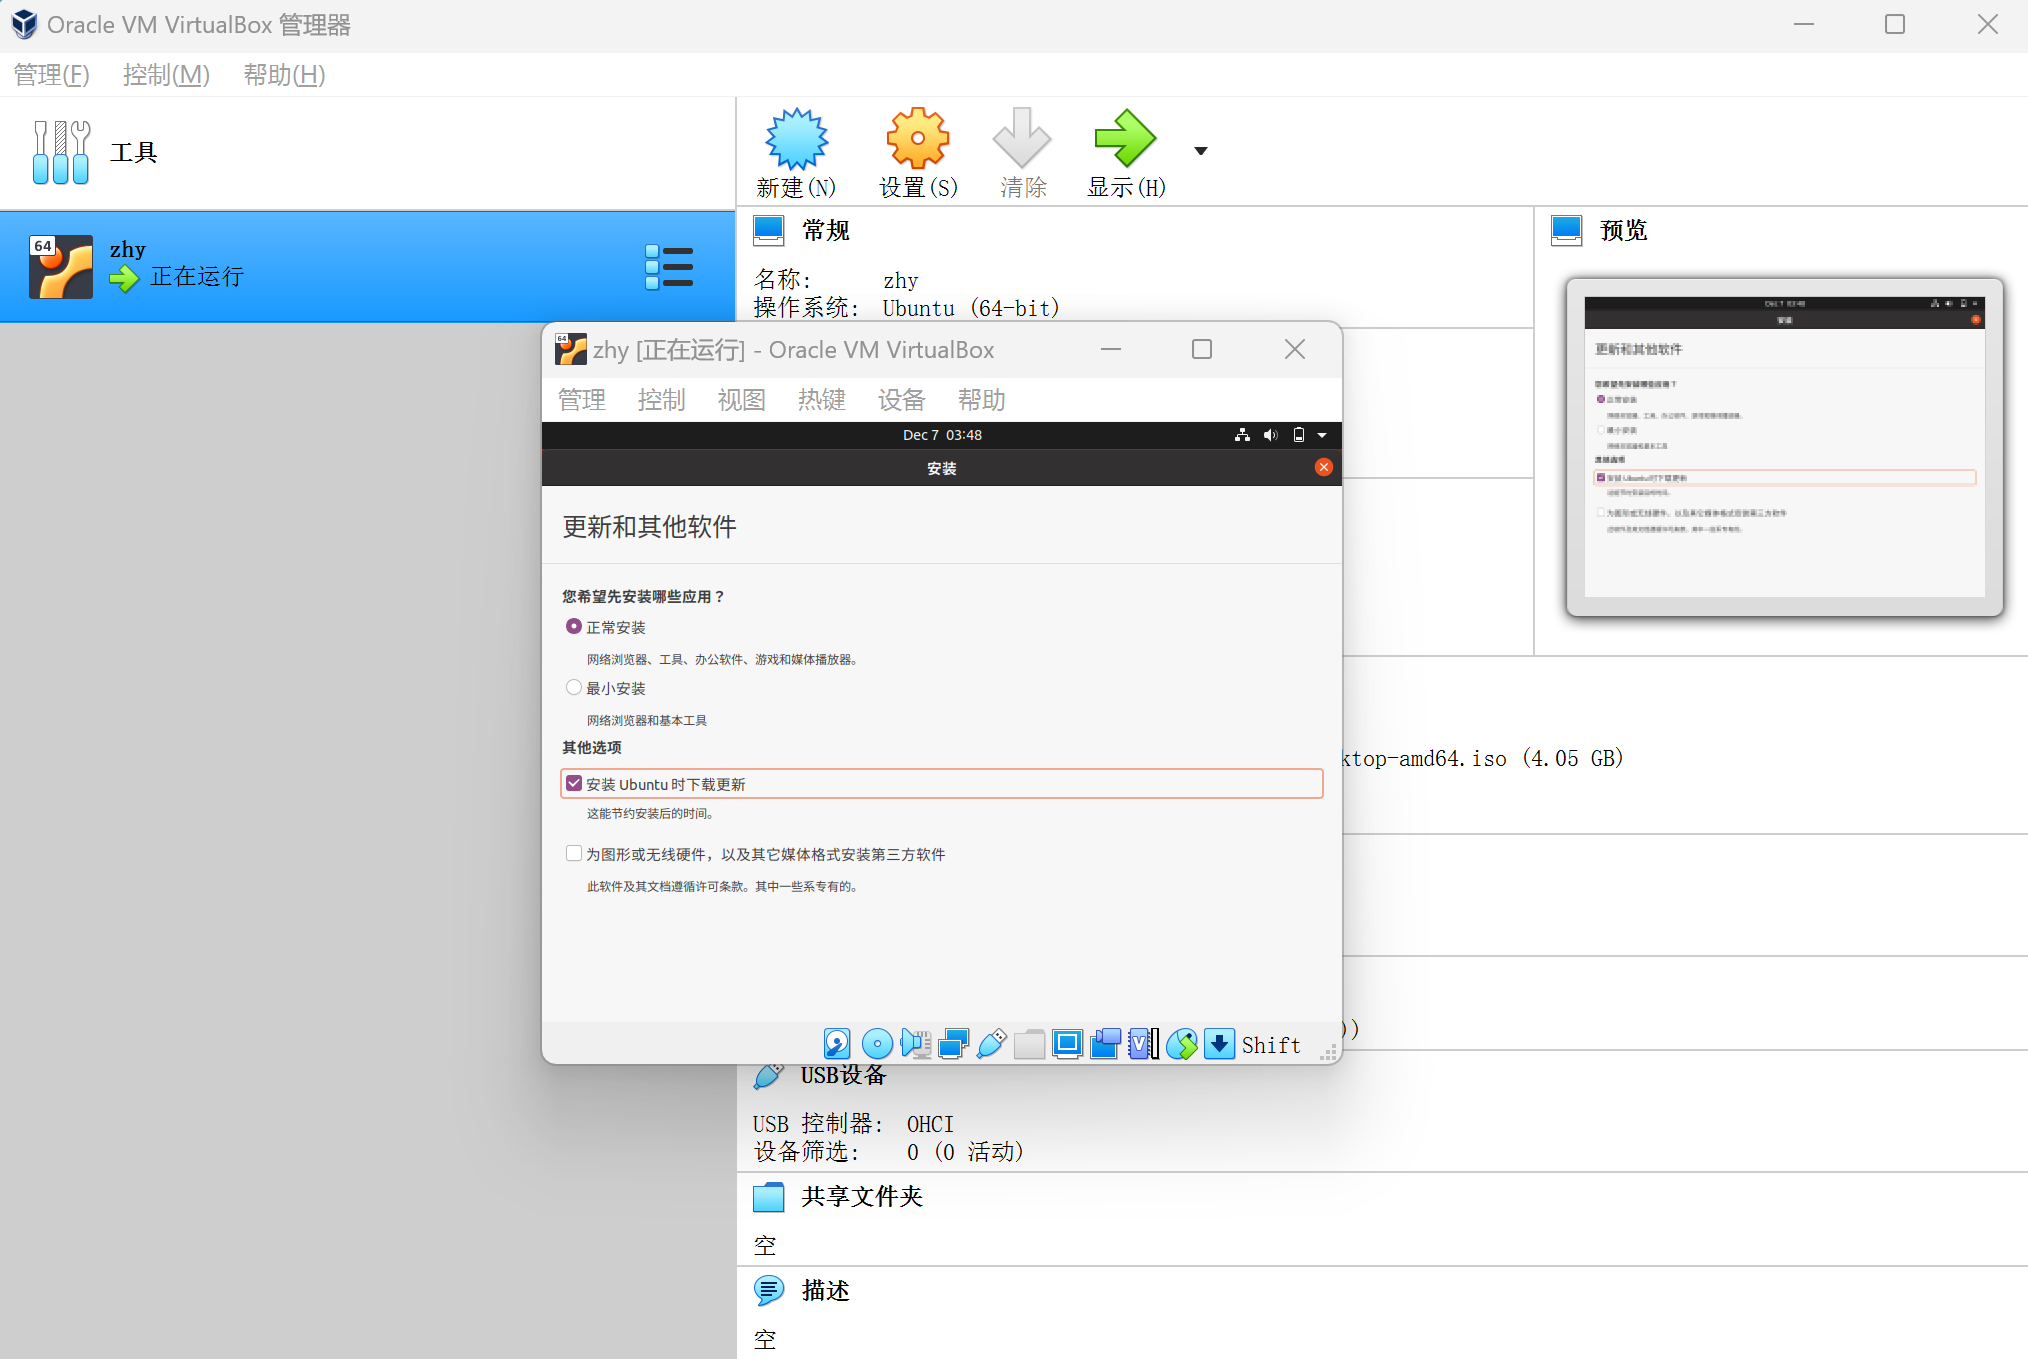This screenshot has width=2028, height=1359.
Task: Expand the Ubuntu system menu arrow
Action: (x=1322, y=435)
